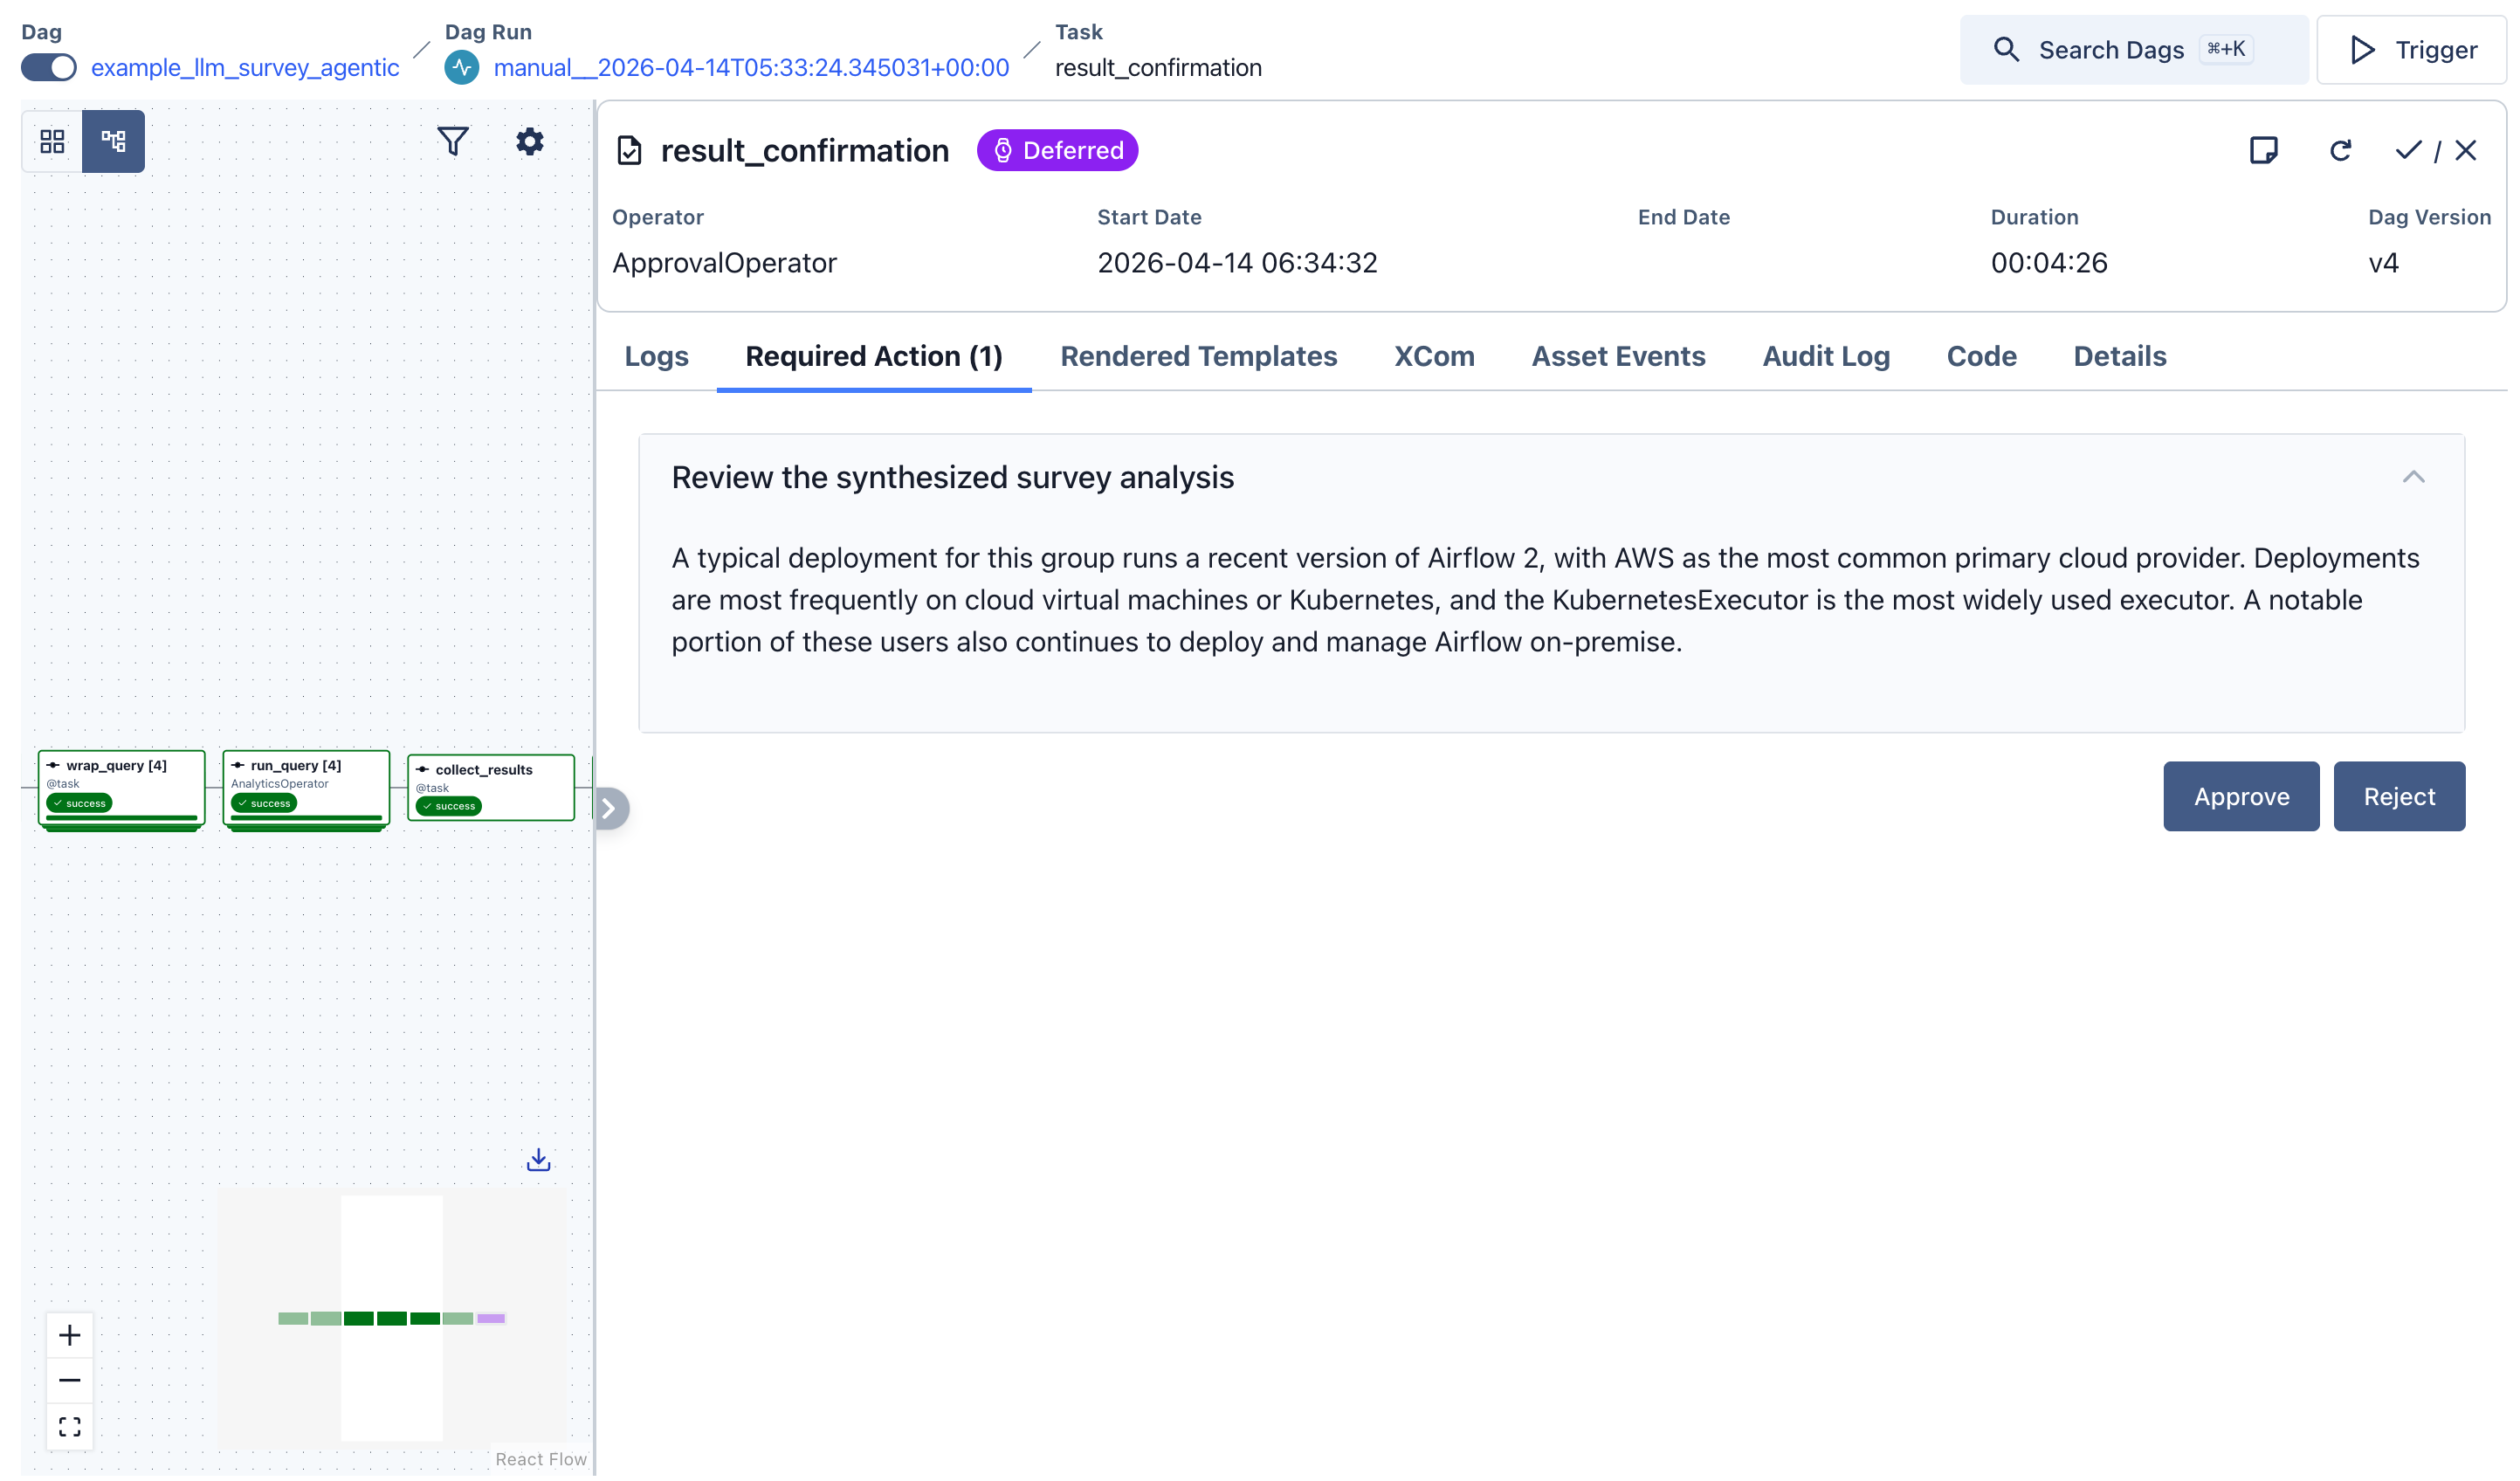Zoom in on the DAG graph
The height and width of the screenshot is (1481, 2520).
(69, 1334)
